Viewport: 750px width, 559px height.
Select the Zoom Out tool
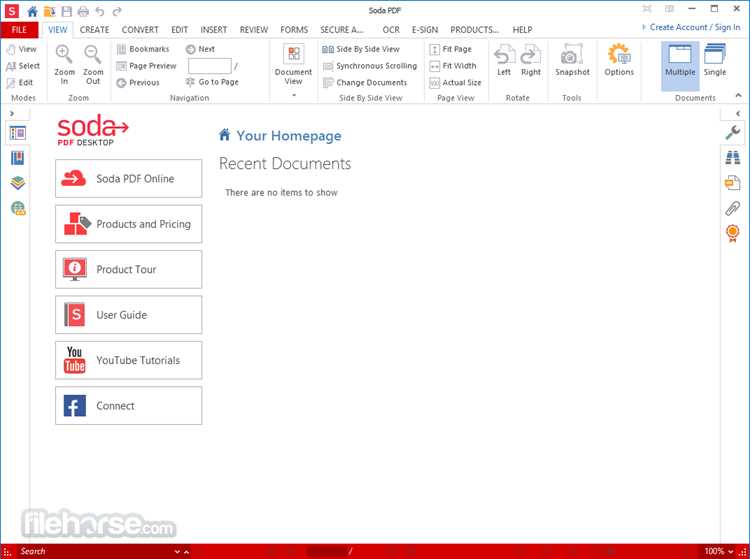point(93,65)
